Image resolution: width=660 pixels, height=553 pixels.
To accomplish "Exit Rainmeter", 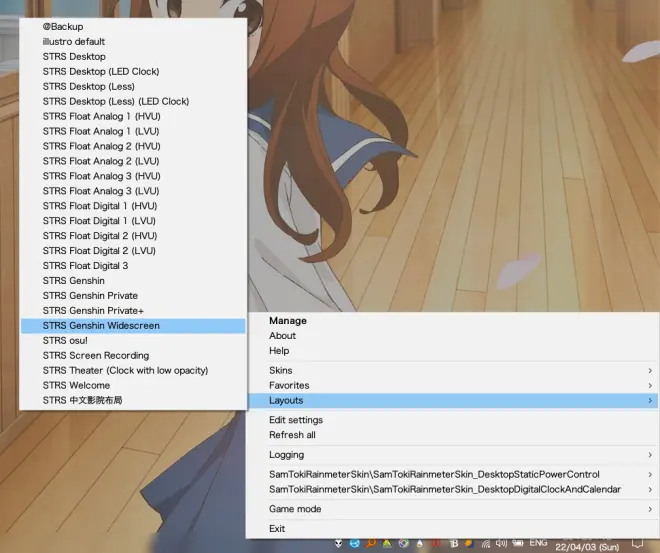I will tap(453, 529).
